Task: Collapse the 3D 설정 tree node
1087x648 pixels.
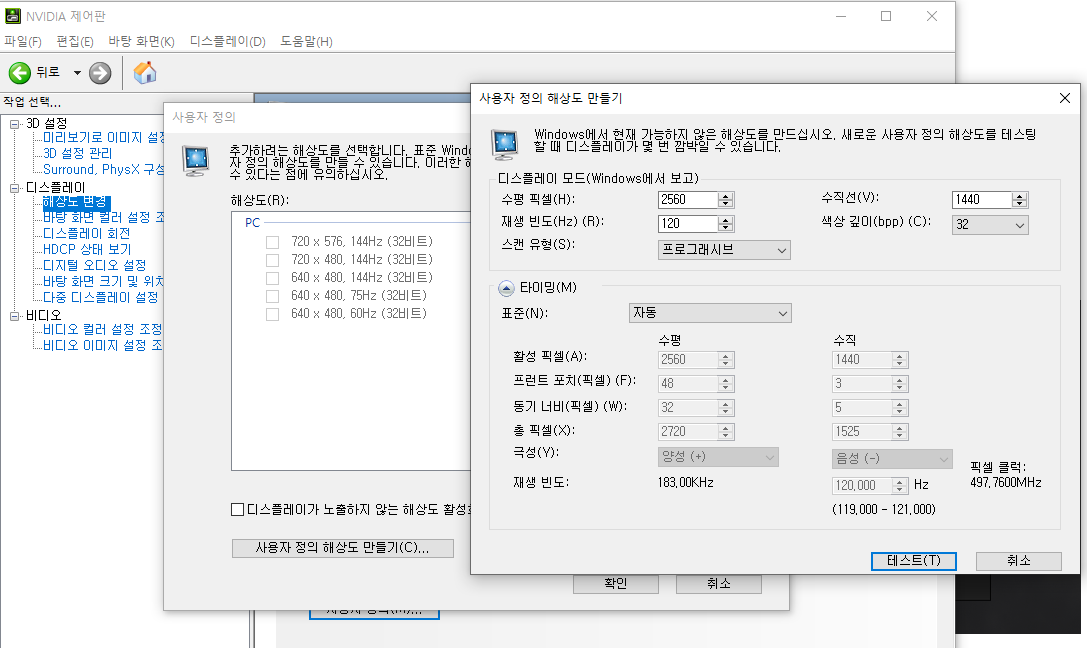Action: pyautogui.click(x=15, y=124)
